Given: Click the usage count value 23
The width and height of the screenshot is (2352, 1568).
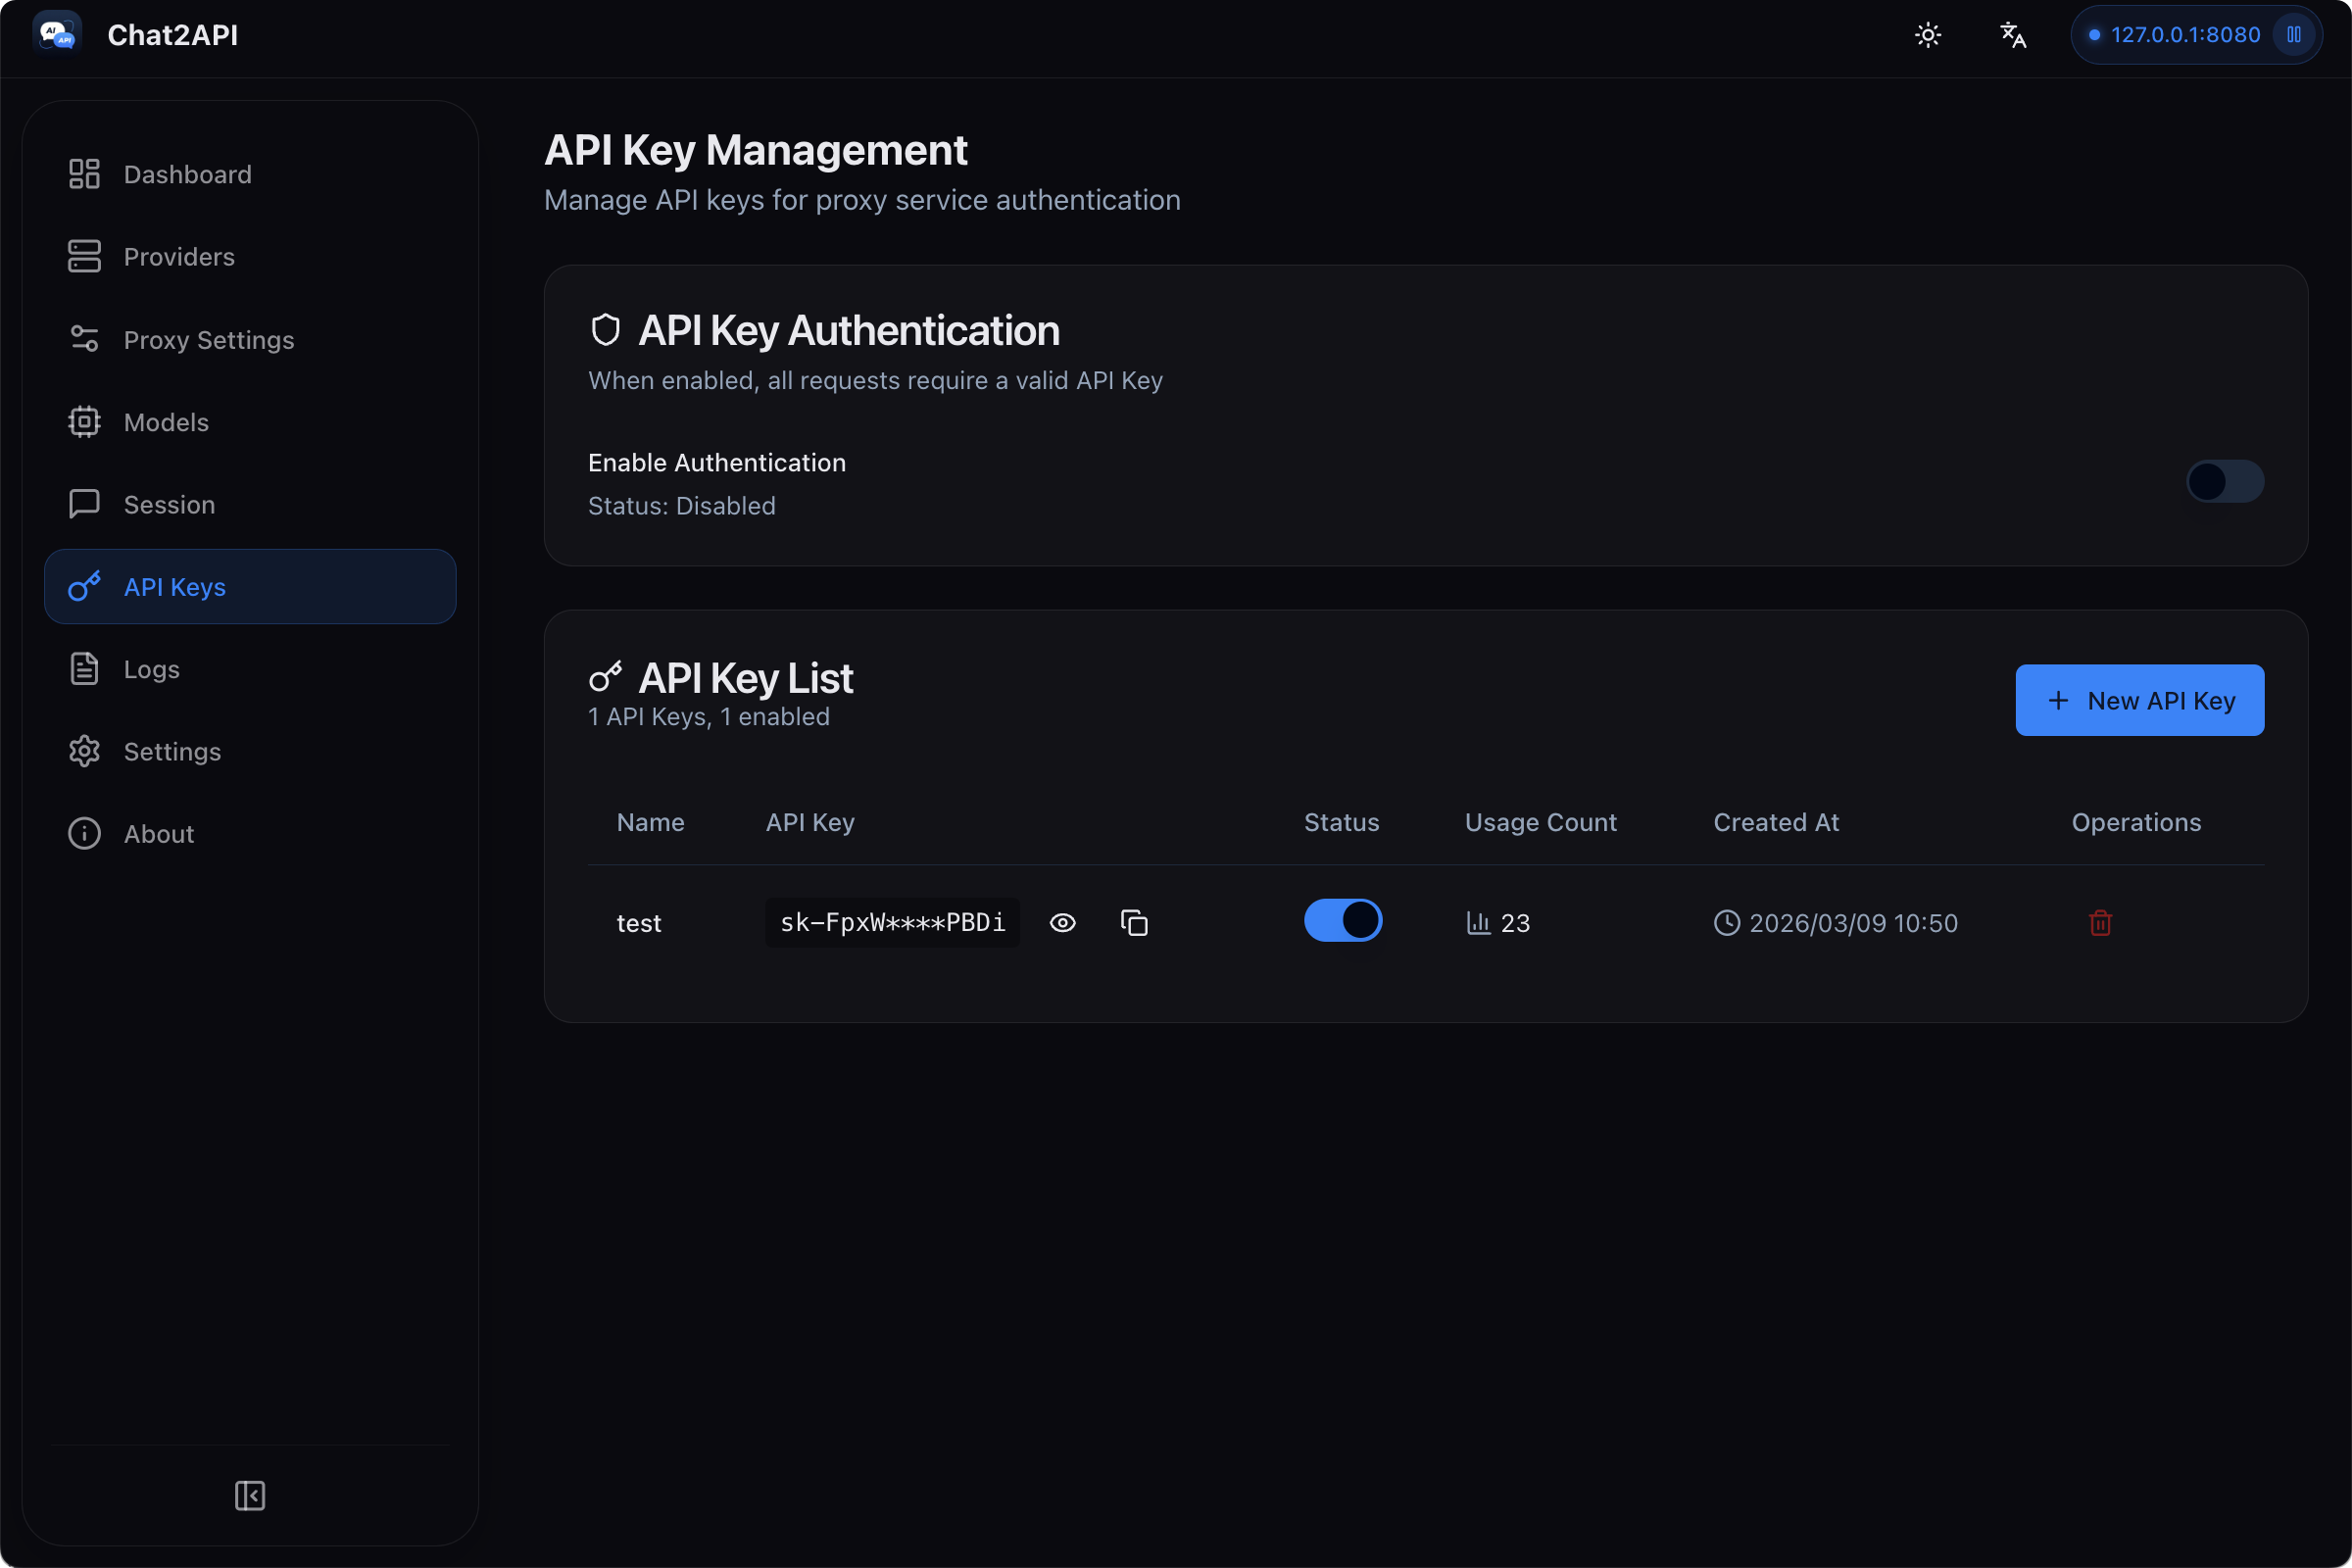Looking at the screenshot, I should (1515, 923).
